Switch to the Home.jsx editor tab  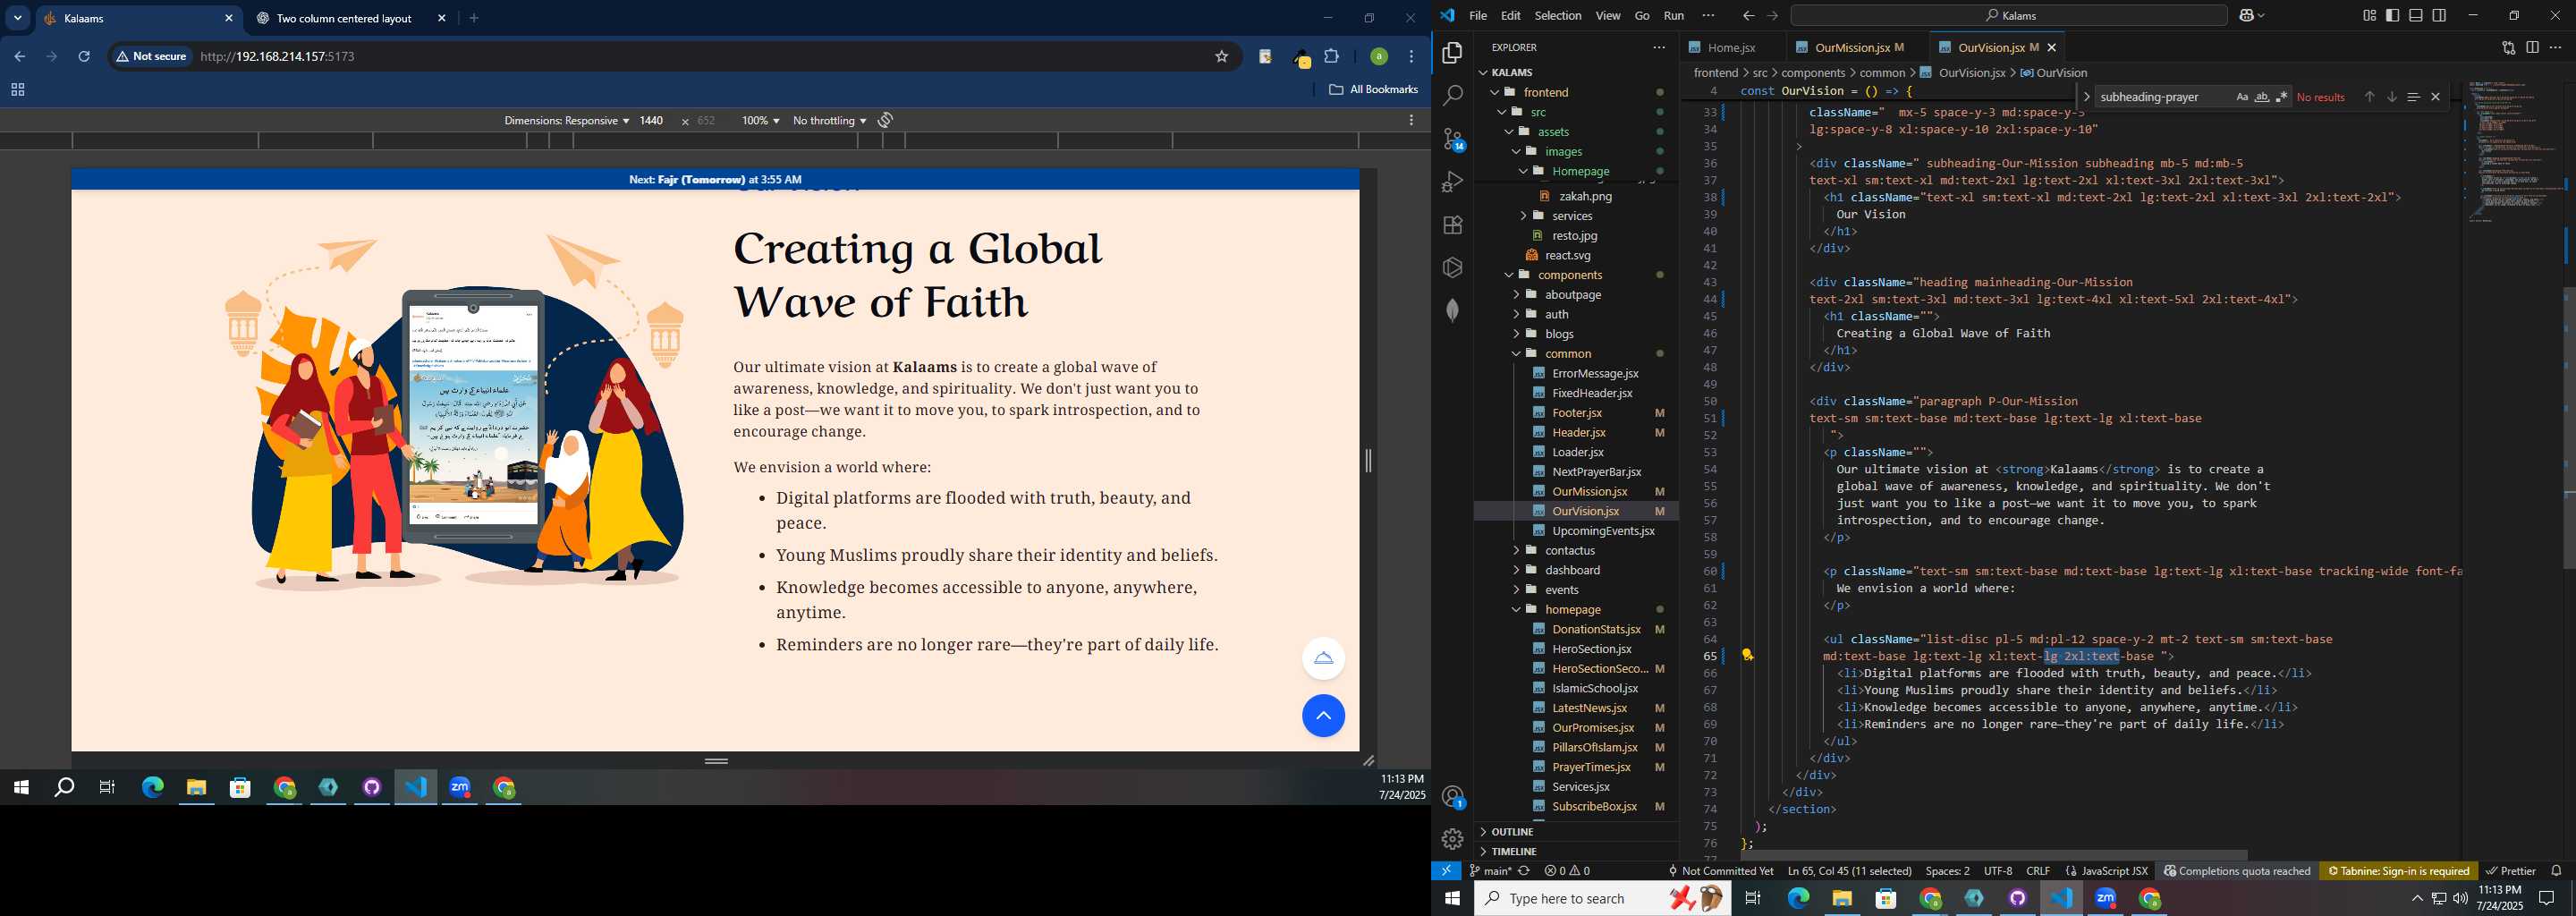click(x=1731, y=47)
